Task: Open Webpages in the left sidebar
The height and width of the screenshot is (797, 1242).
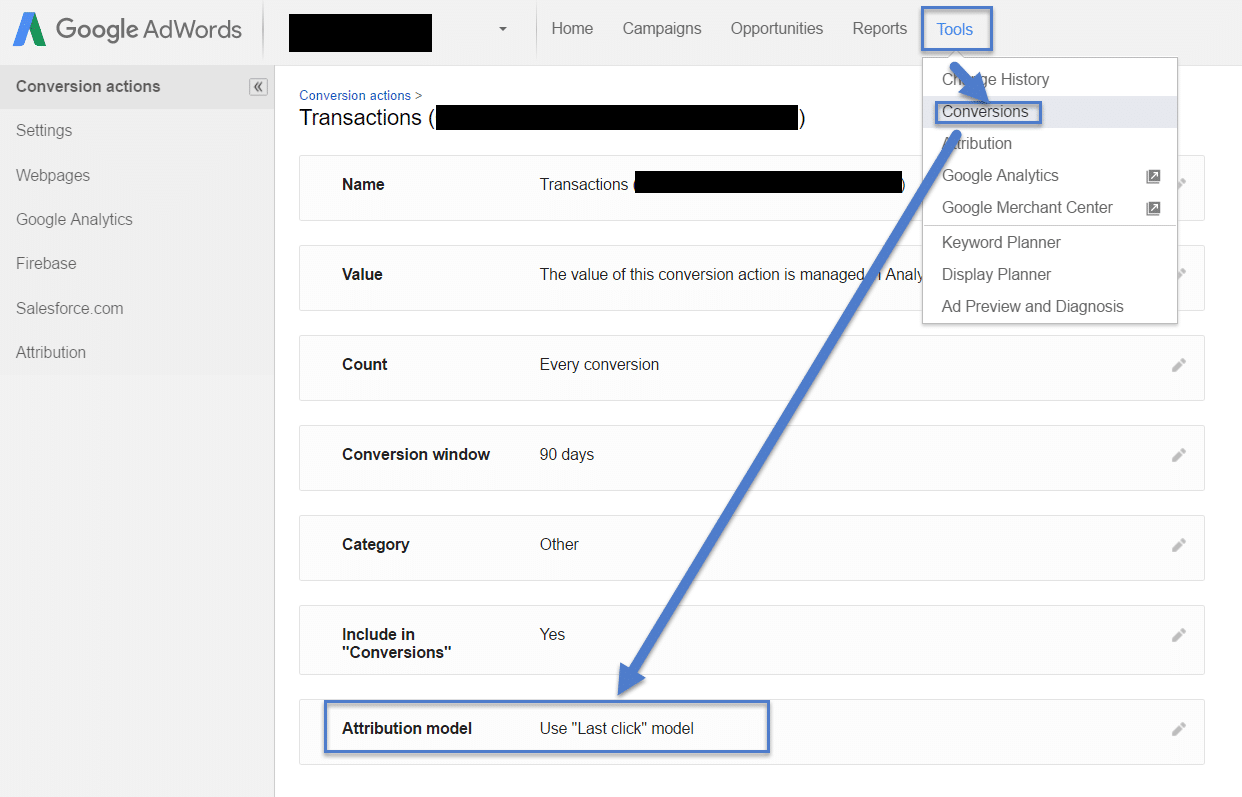Action: coord(53,175)
